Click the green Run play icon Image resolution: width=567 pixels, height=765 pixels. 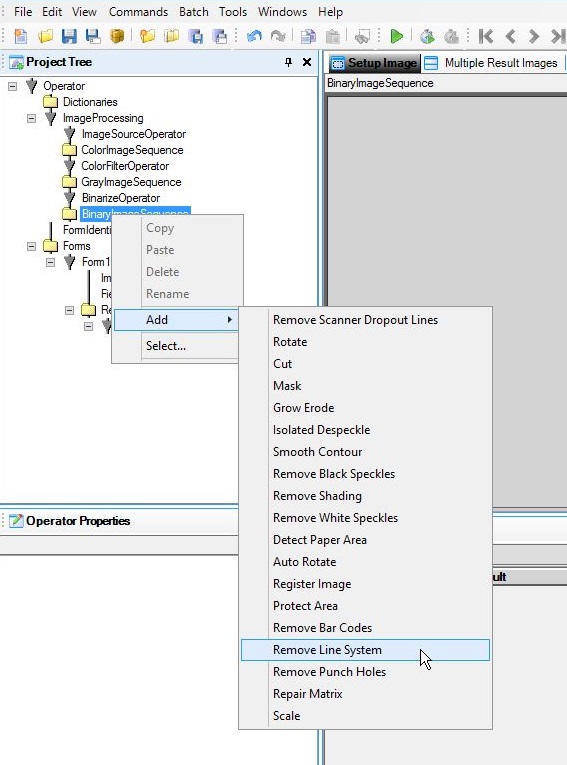click(397, 36)
